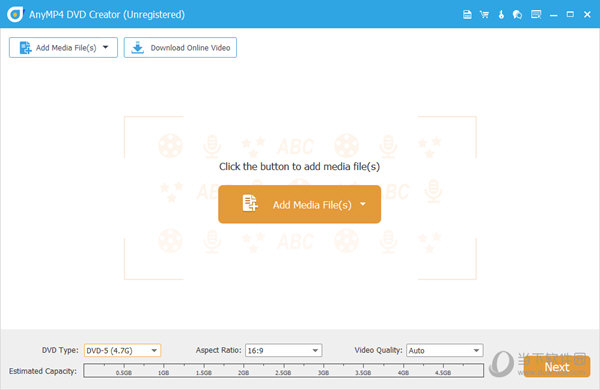This screenshot has width=600, height=390.
Task: Click the 'DVD Type:' label
Action: click(60, 350)
